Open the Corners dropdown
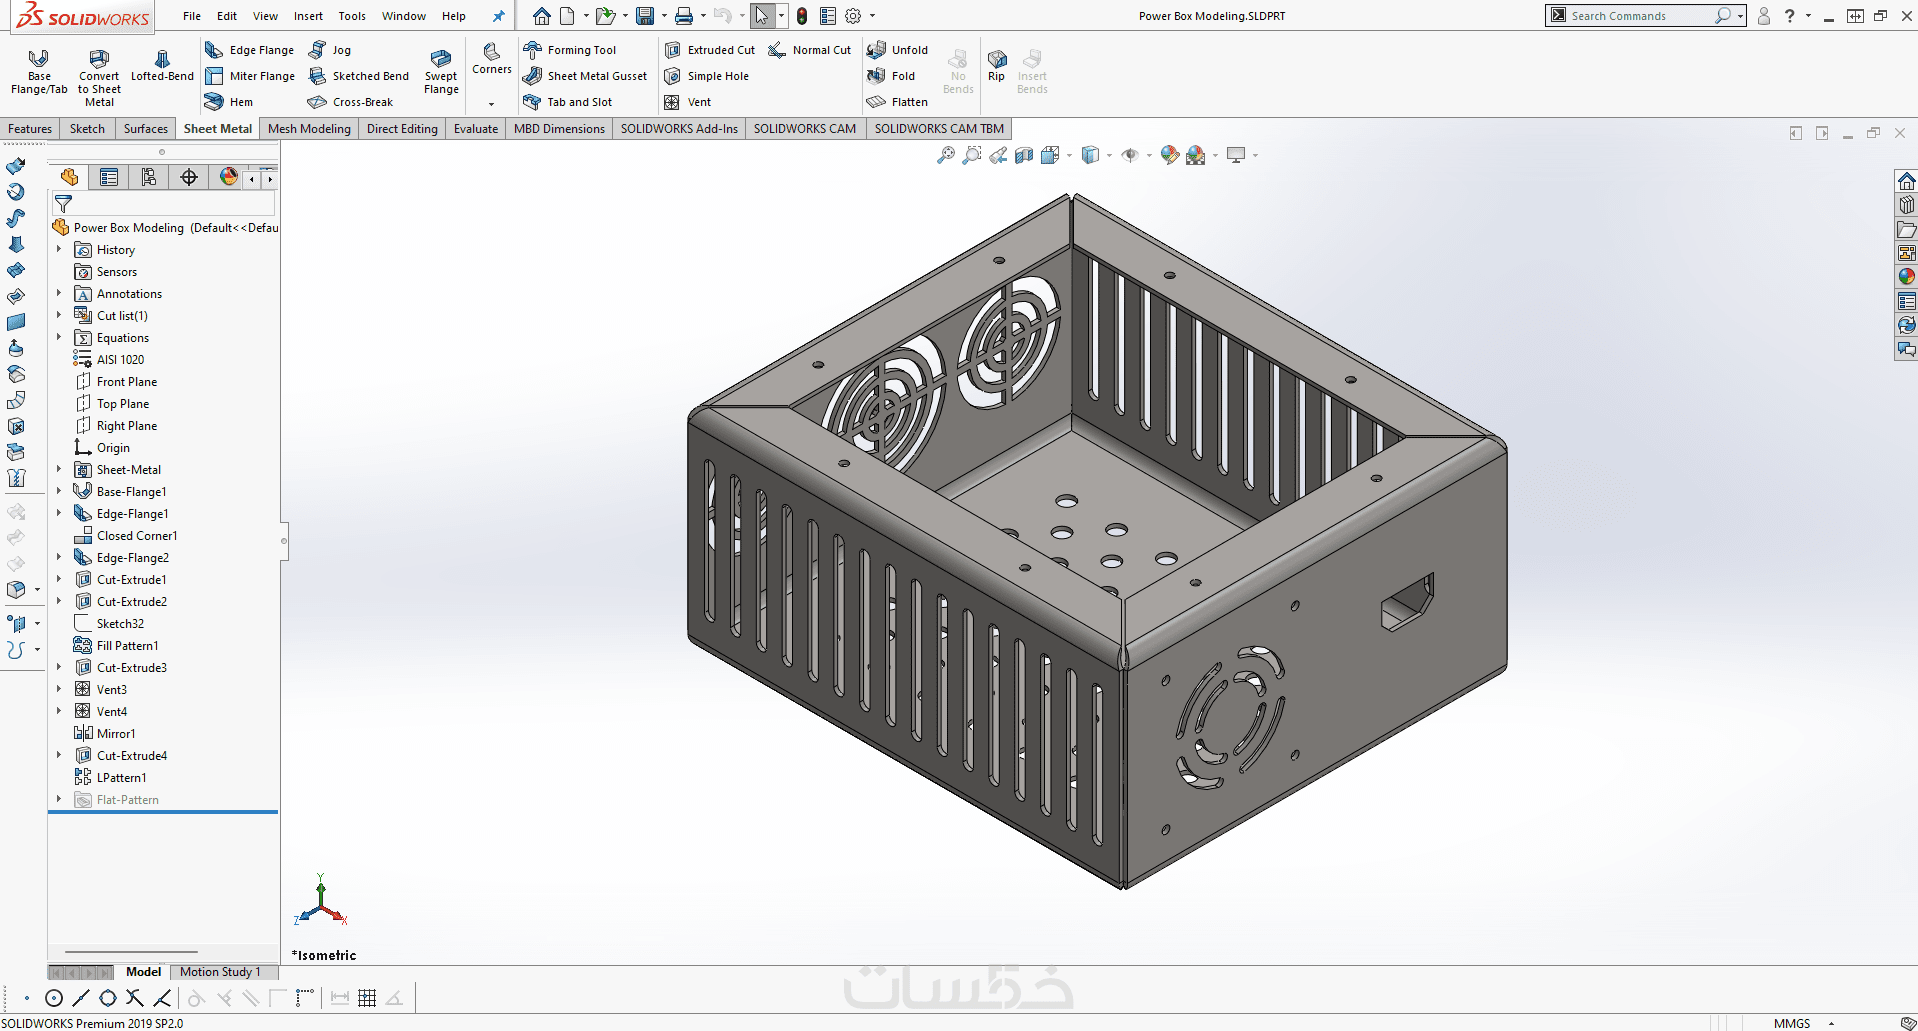This screenshot has width=1918, height=1031. point(491,104)
